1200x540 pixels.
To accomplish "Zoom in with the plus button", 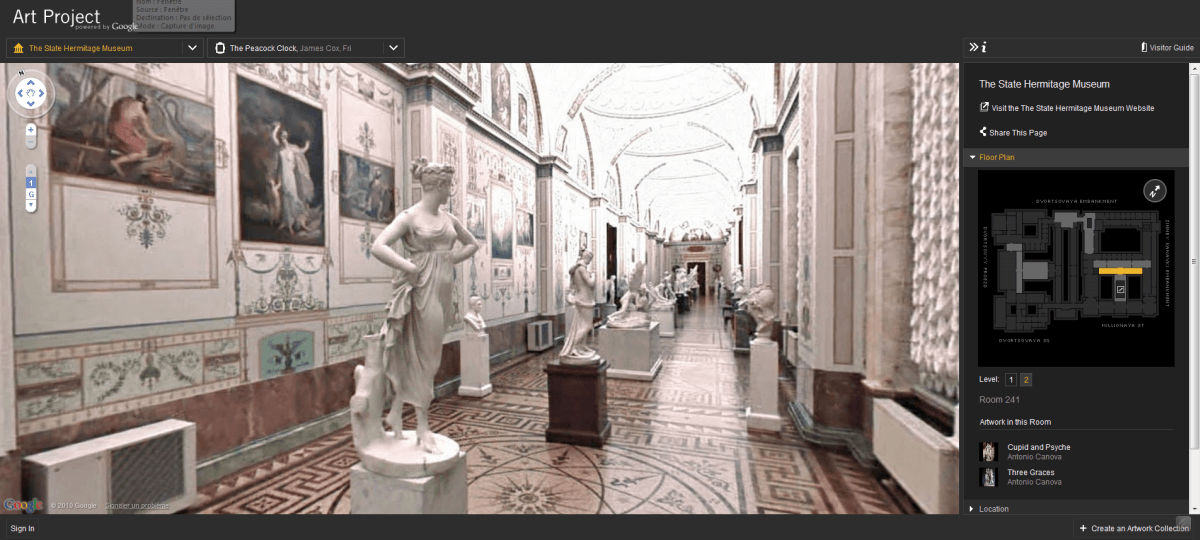I will [x=31, y=130].
